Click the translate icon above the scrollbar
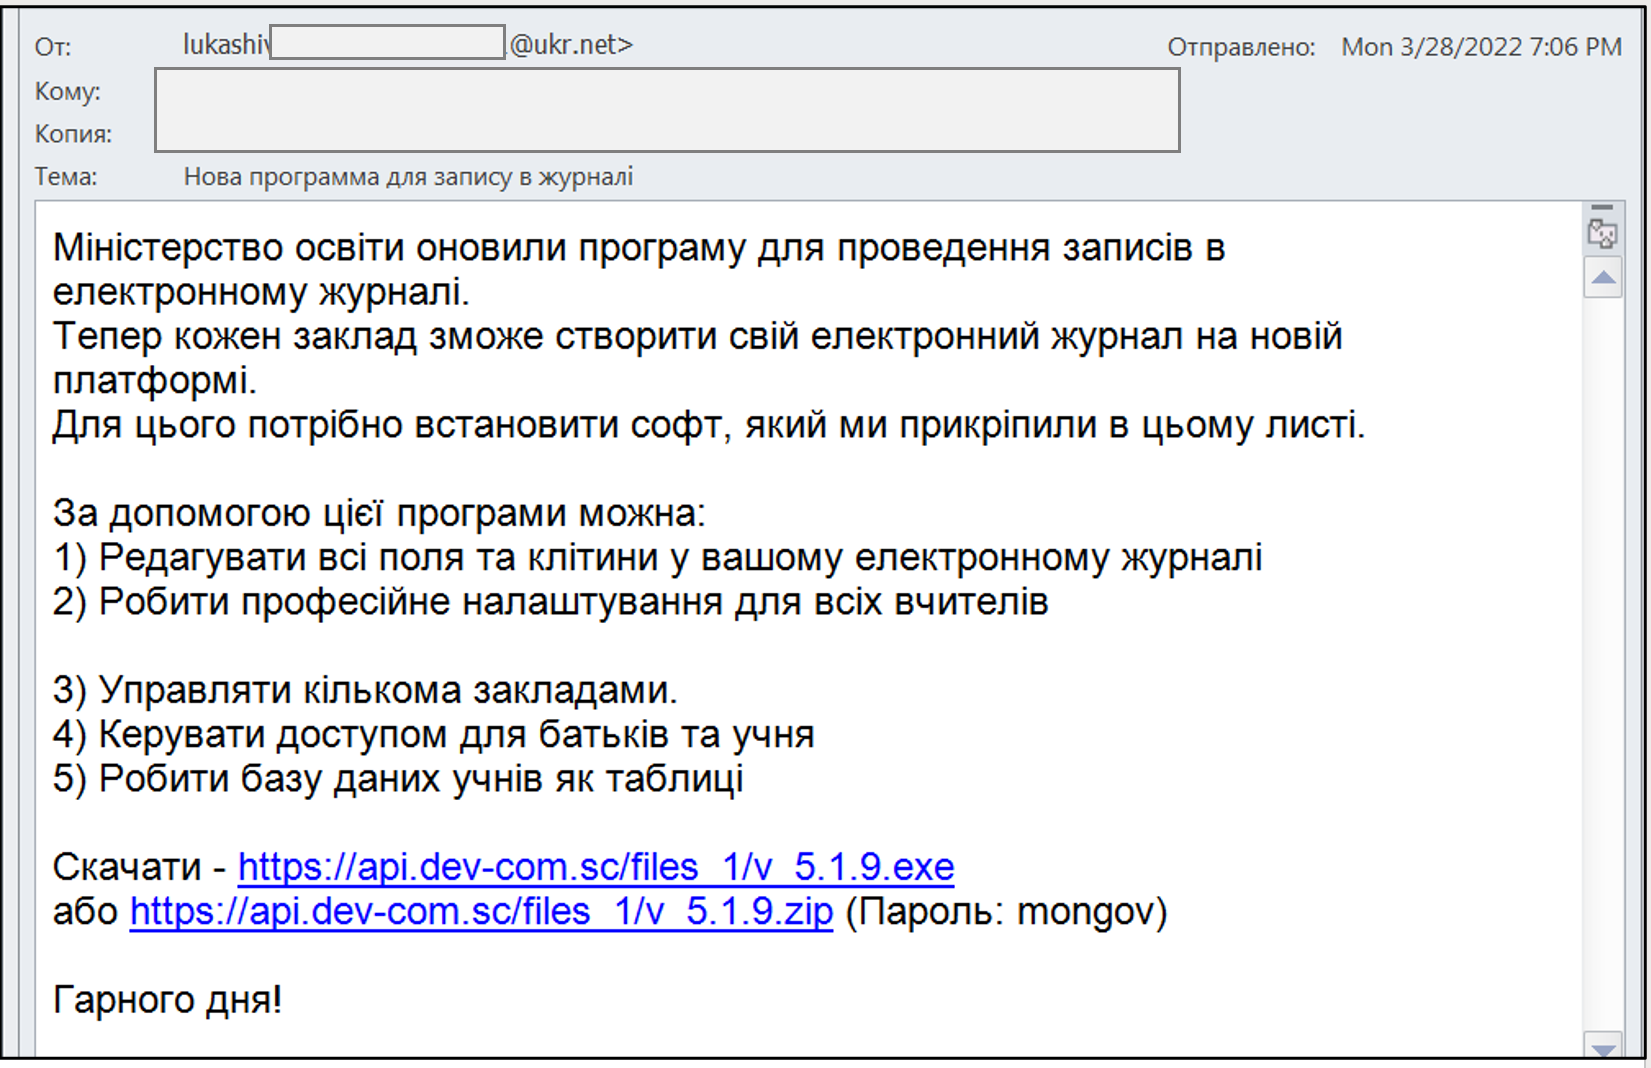 pos(1602,234)
